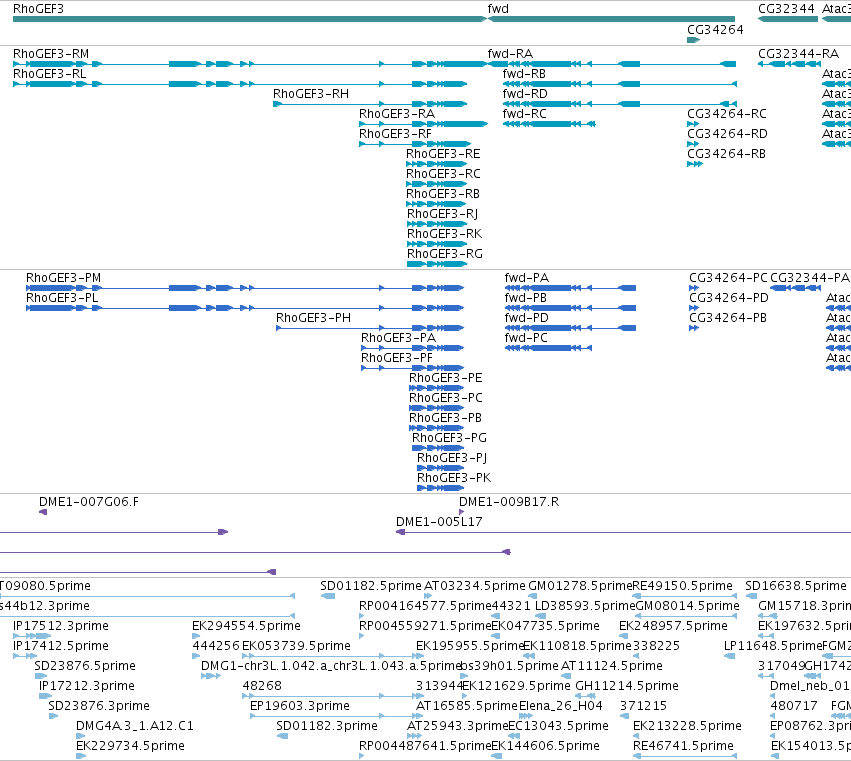This screenshot has width=851, height=761.
Task: Click the fwd-PB protein label
Action: (525, 298)
